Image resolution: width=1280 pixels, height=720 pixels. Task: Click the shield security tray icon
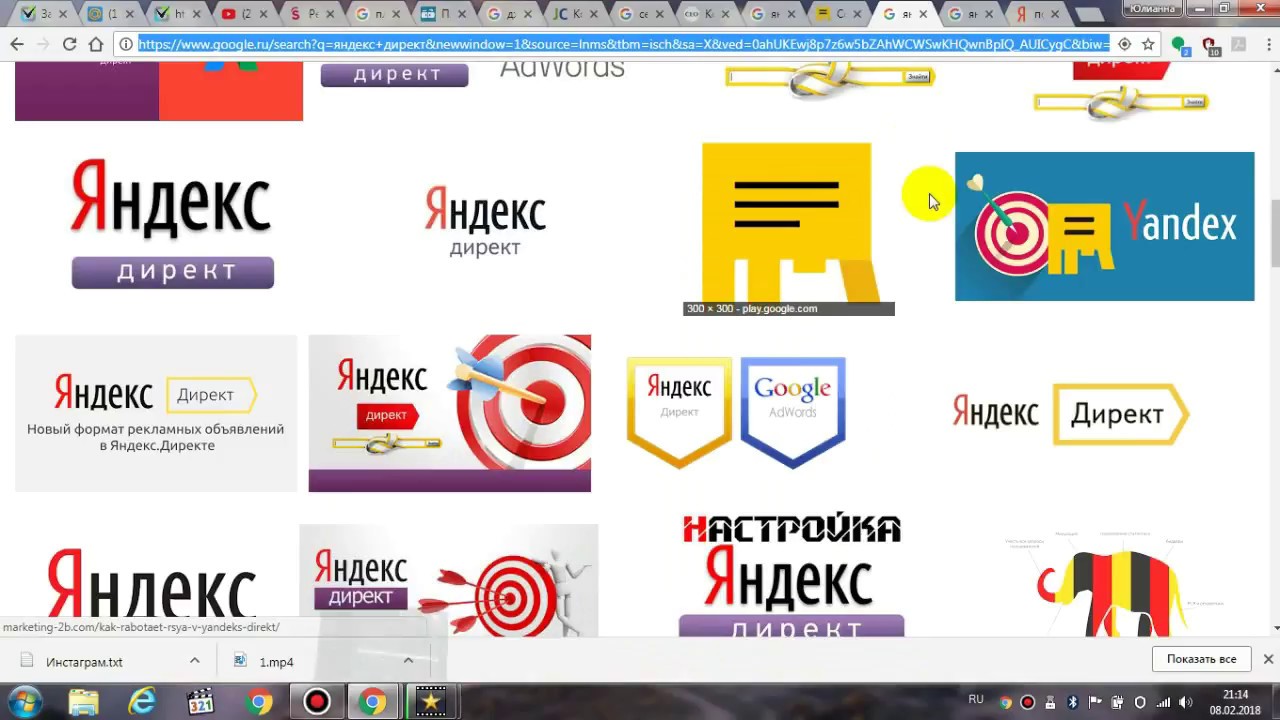(1140, 702)
